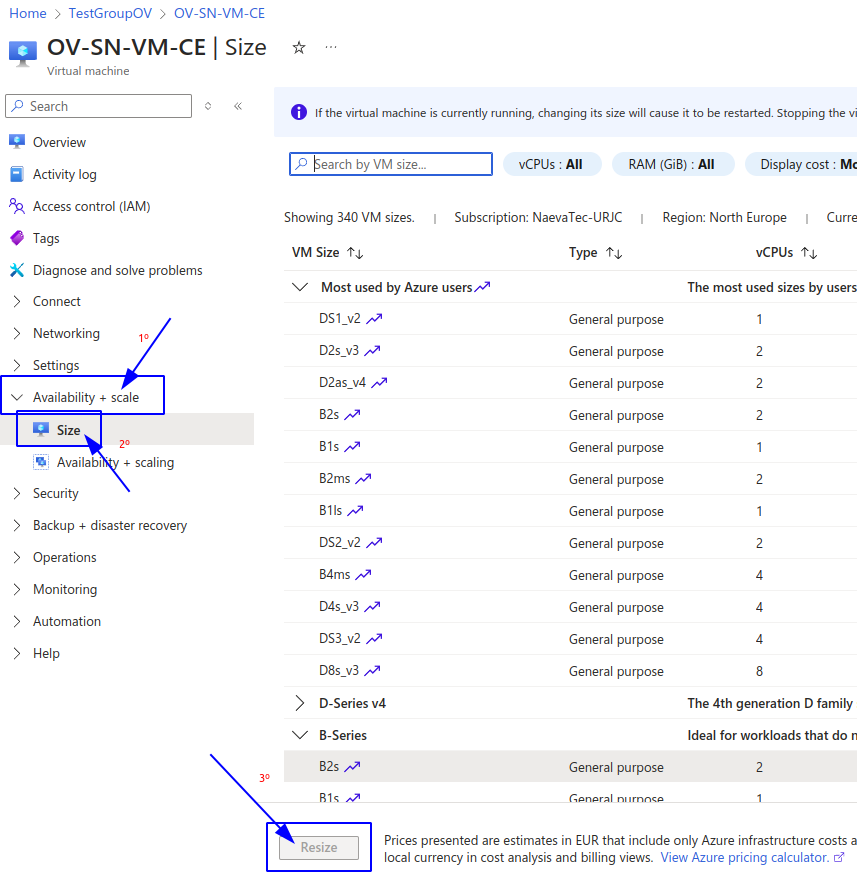Open the RAM (GiB) filter pill
The image size is (857, 873).
(671, 164)
